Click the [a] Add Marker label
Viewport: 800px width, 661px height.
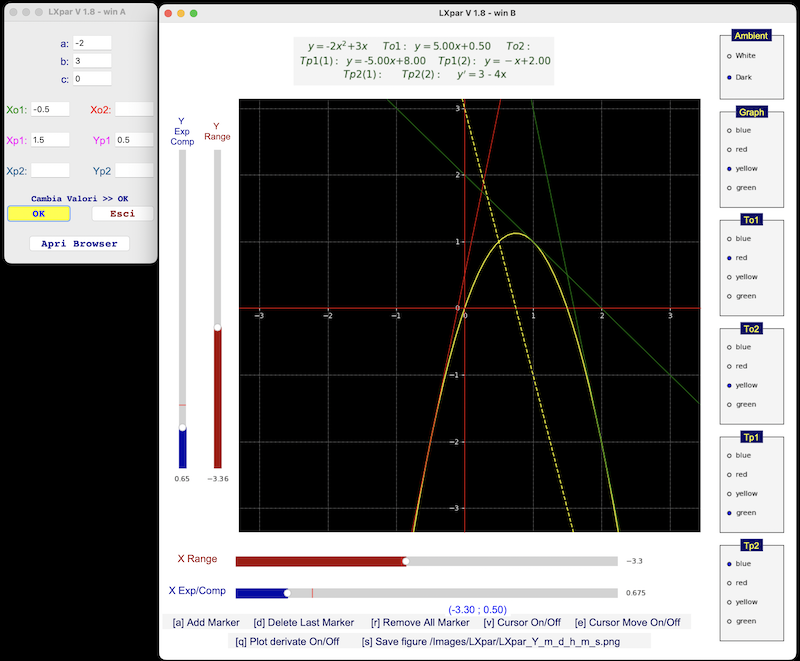206,623
